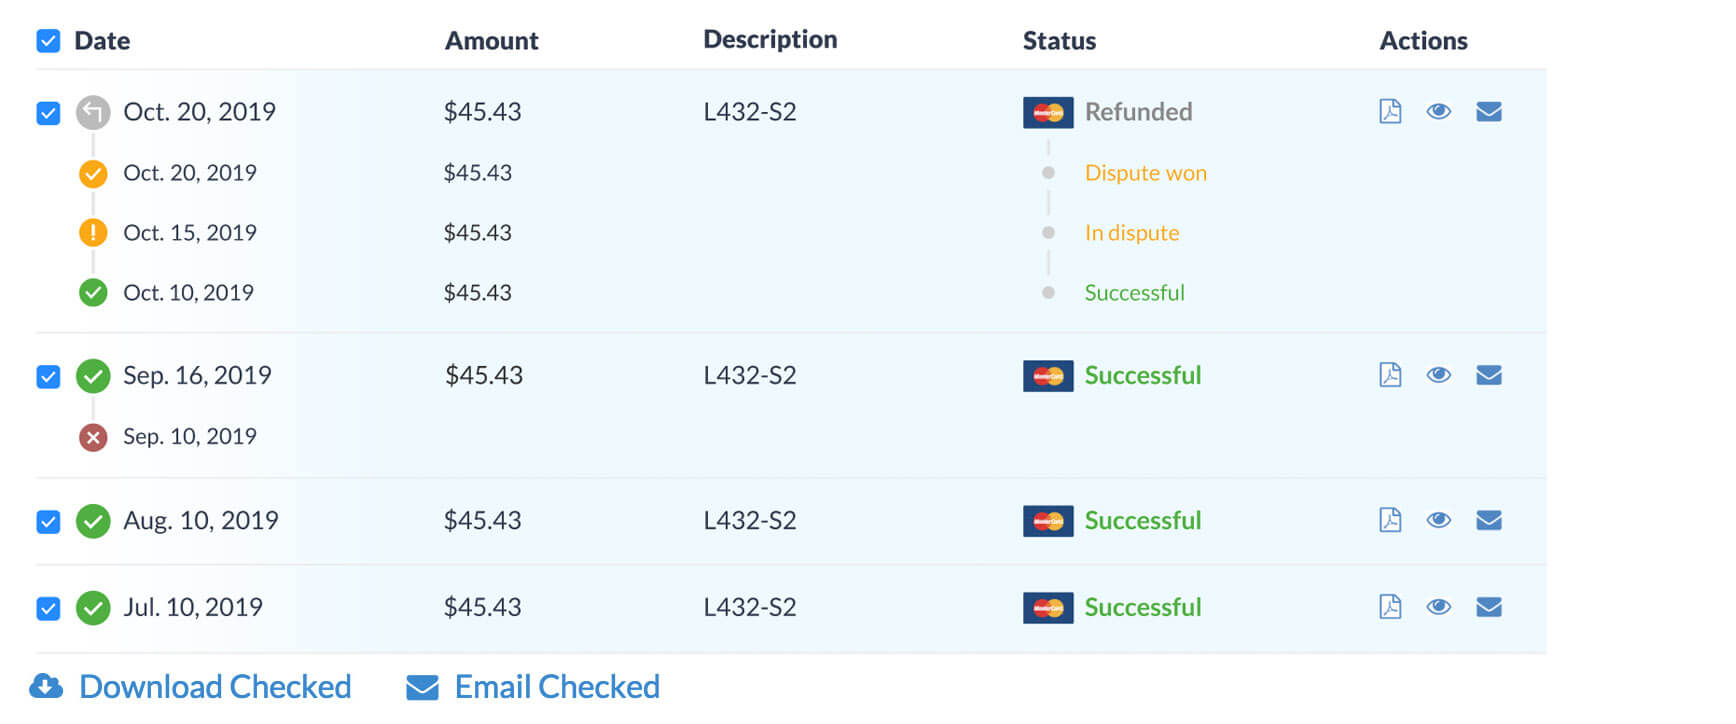
Task: Email receipt for Jul. 10, 2019 payment
Action: coord(1488,607)
